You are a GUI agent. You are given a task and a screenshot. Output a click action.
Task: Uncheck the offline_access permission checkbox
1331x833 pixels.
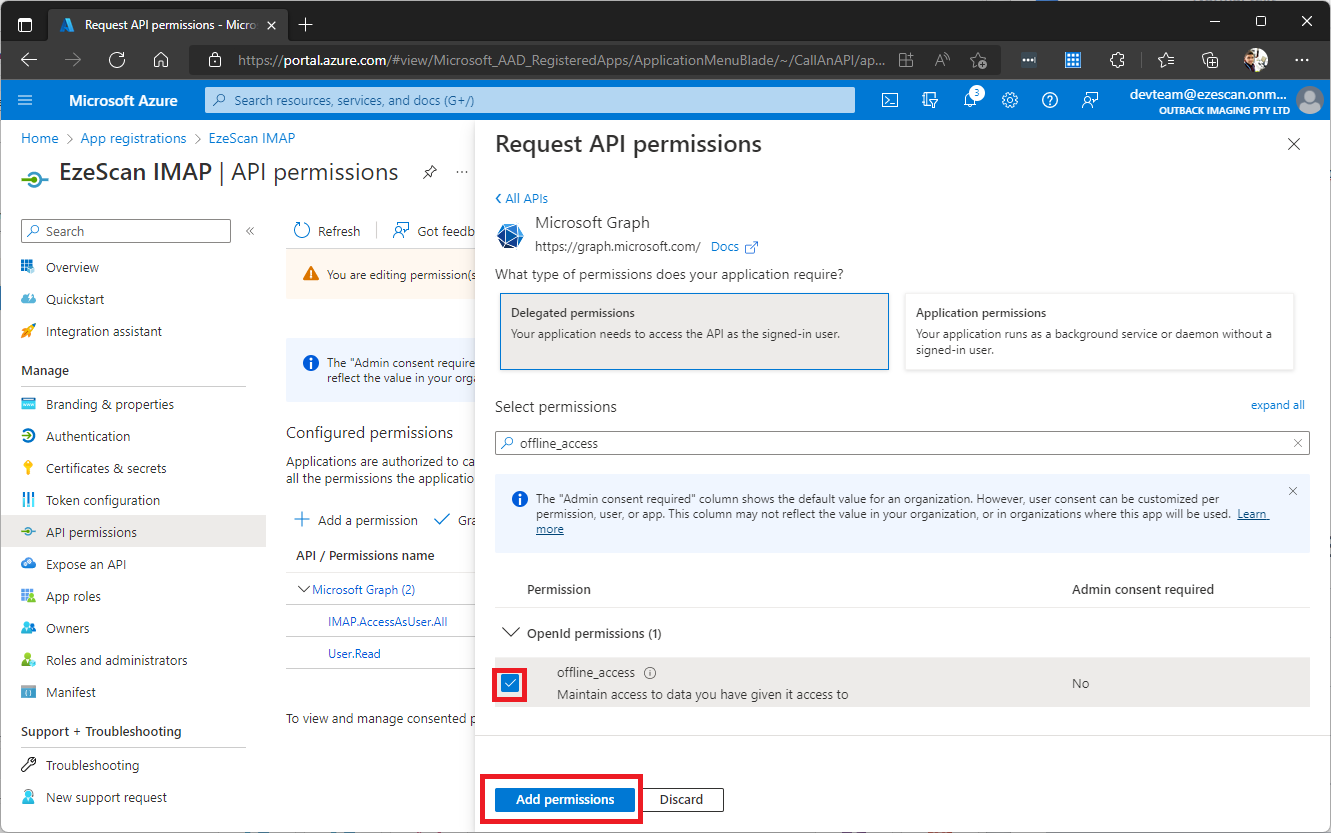pos(511,684)
